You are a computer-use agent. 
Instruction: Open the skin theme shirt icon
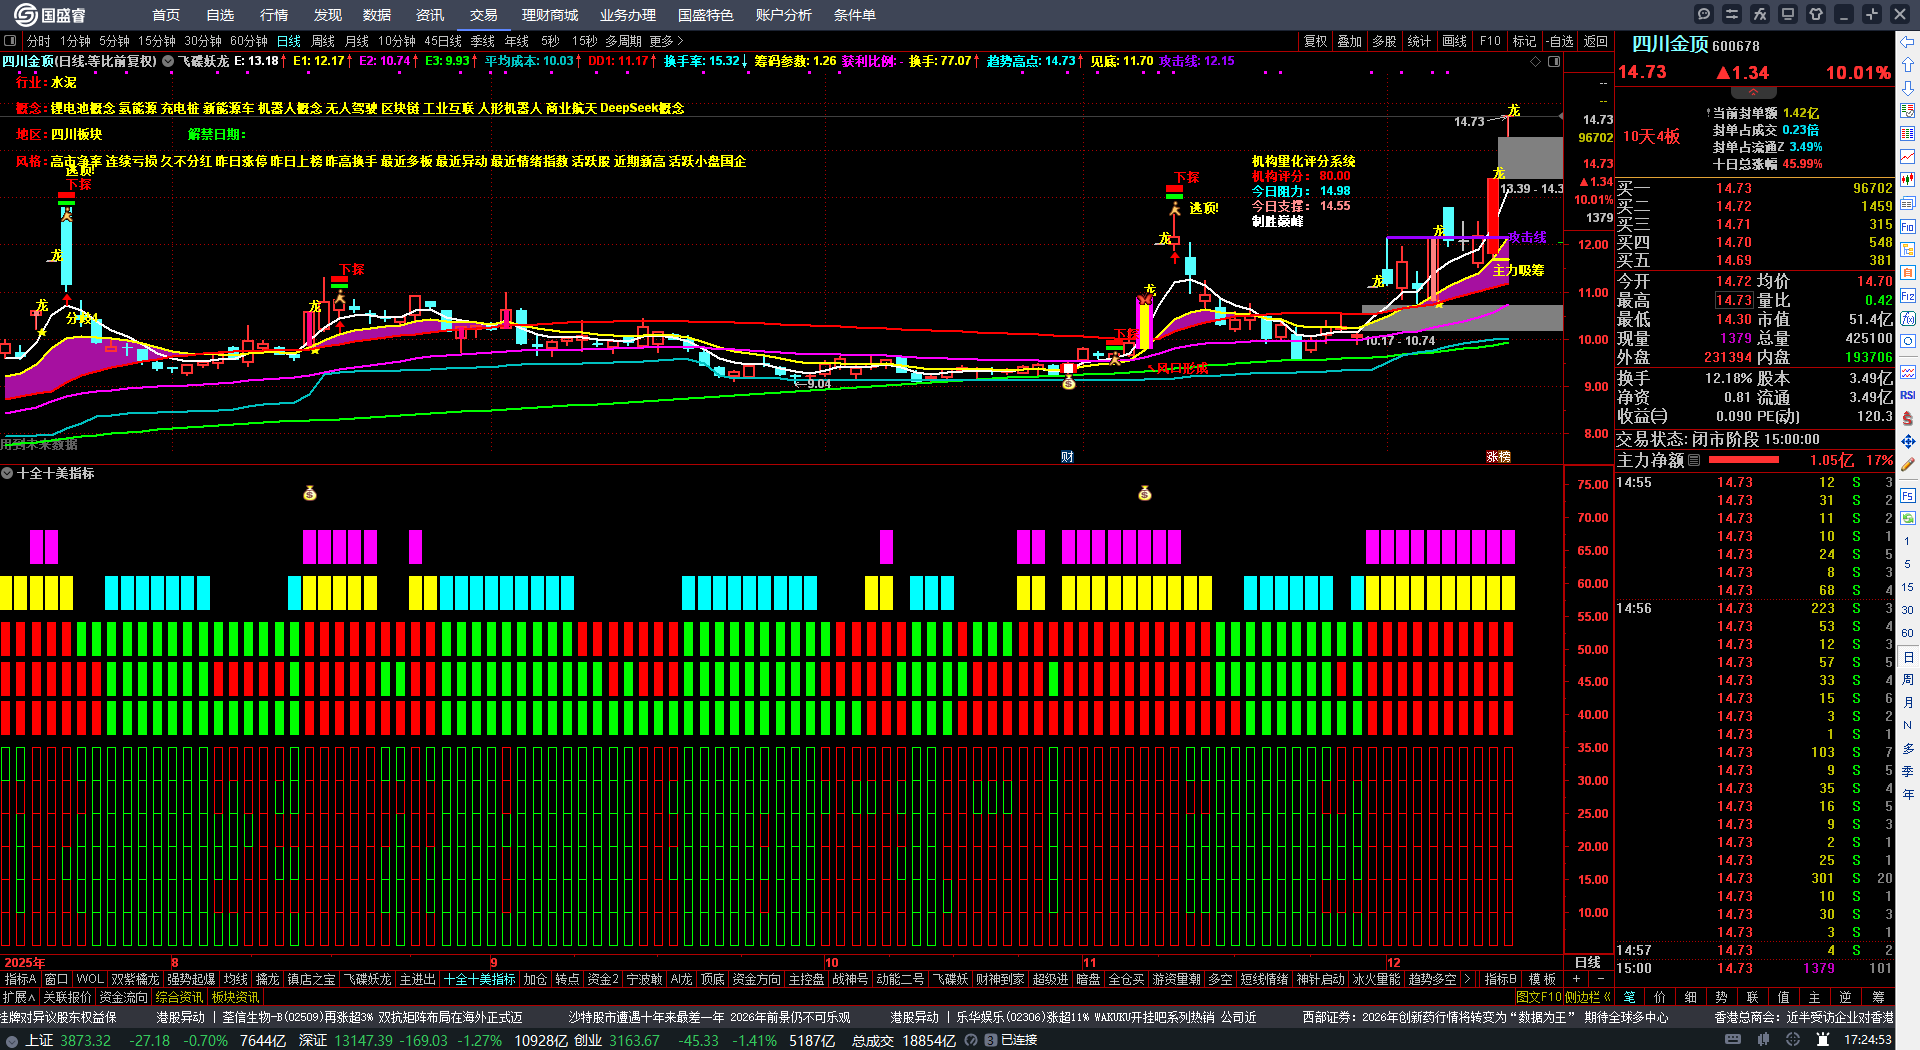(1816, 14)
